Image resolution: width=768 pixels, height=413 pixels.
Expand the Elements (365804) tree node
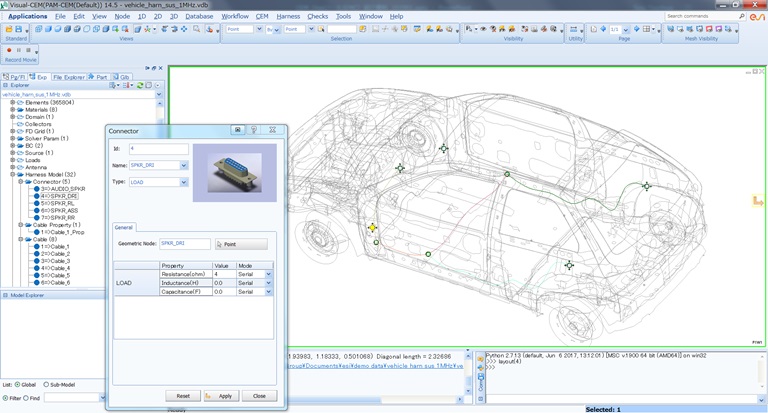tap(13, 102)
